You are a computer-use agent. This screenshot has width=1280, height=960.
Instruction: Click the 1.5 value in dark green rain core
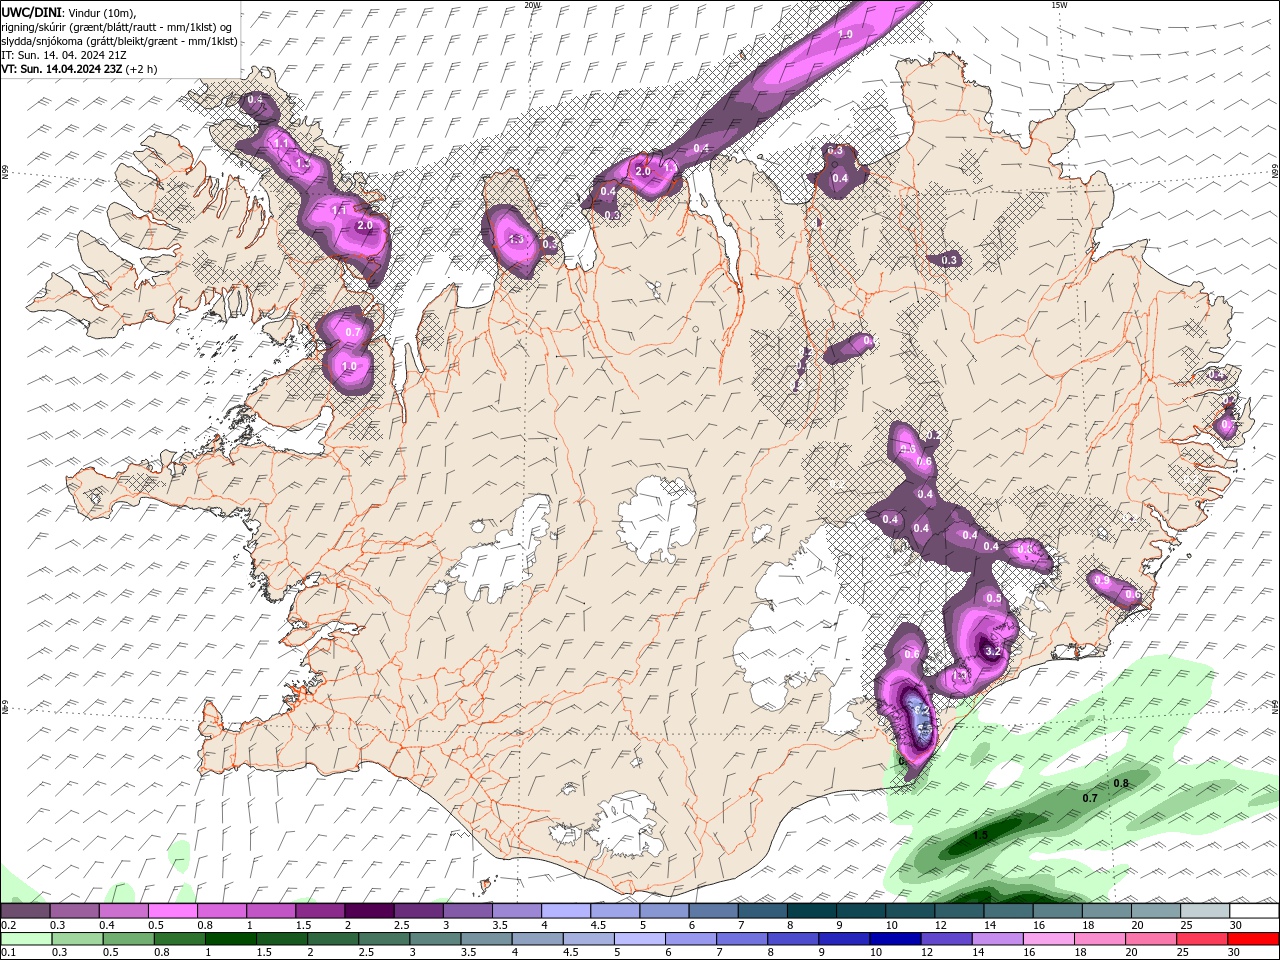coord(981,835)
